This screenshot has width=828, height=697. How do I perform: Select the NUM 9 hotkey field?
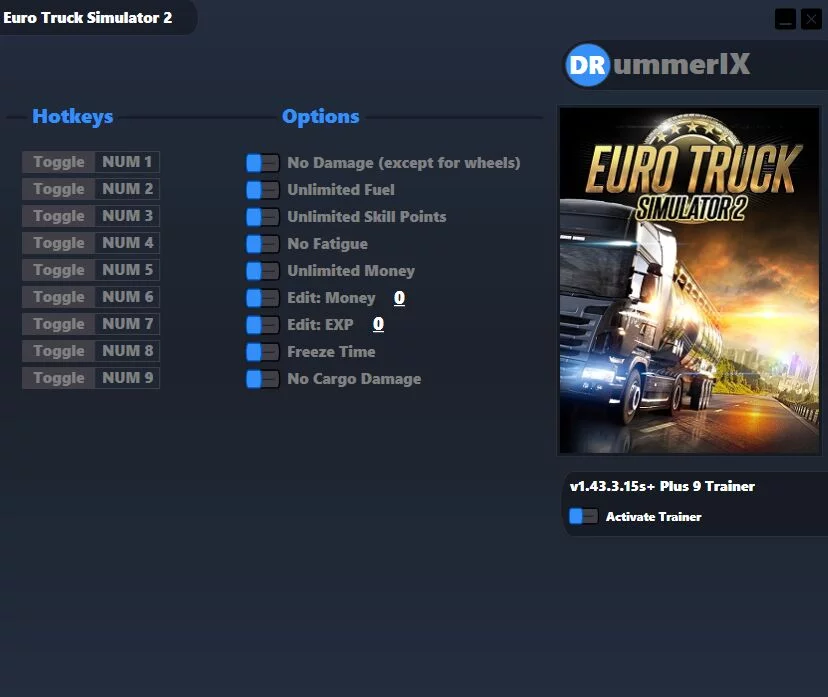(127, 378)
